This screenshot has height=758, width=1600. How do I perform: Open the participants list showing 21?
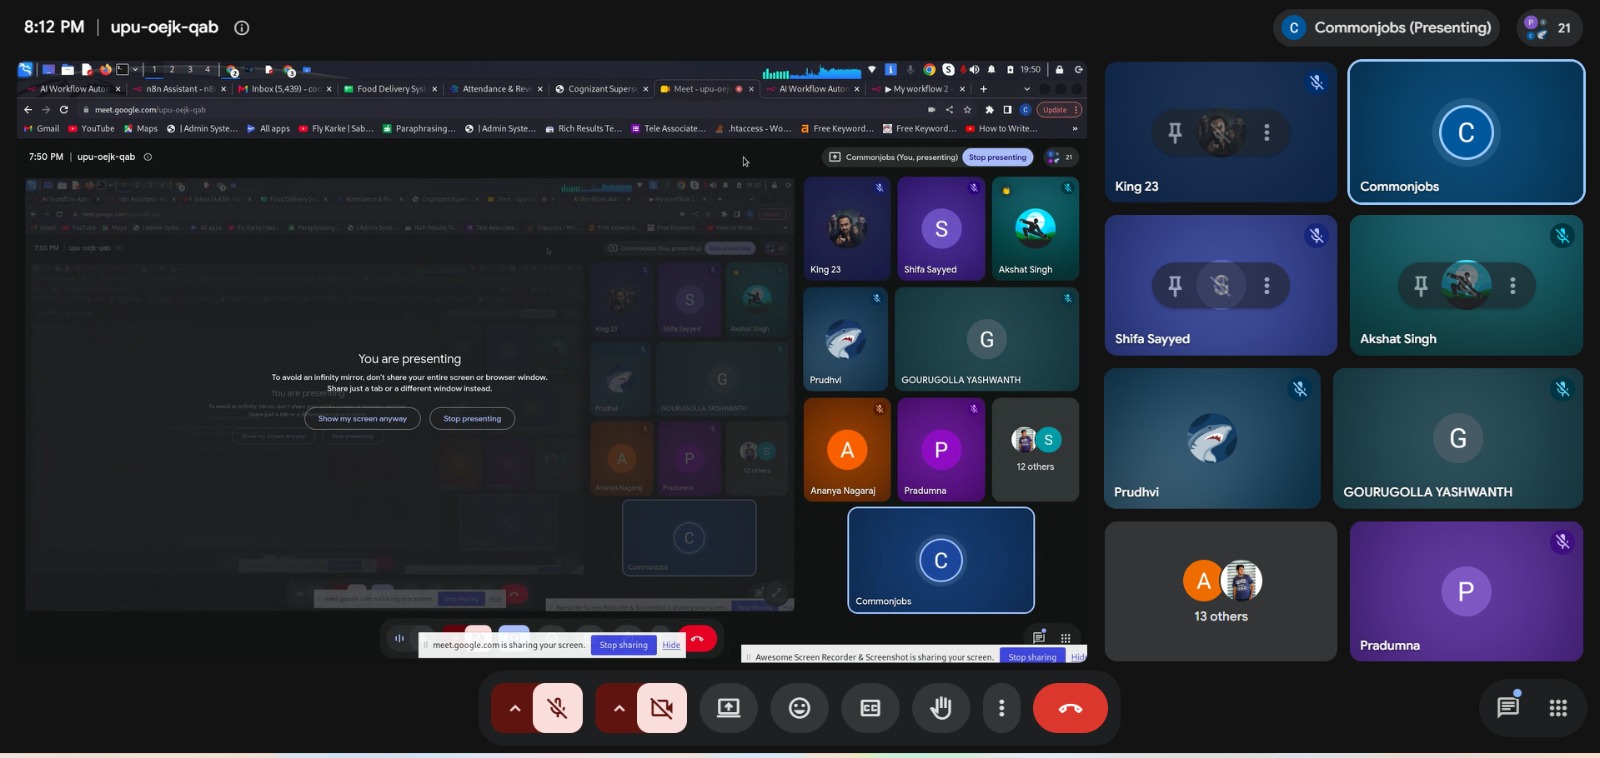point(1549,28)
